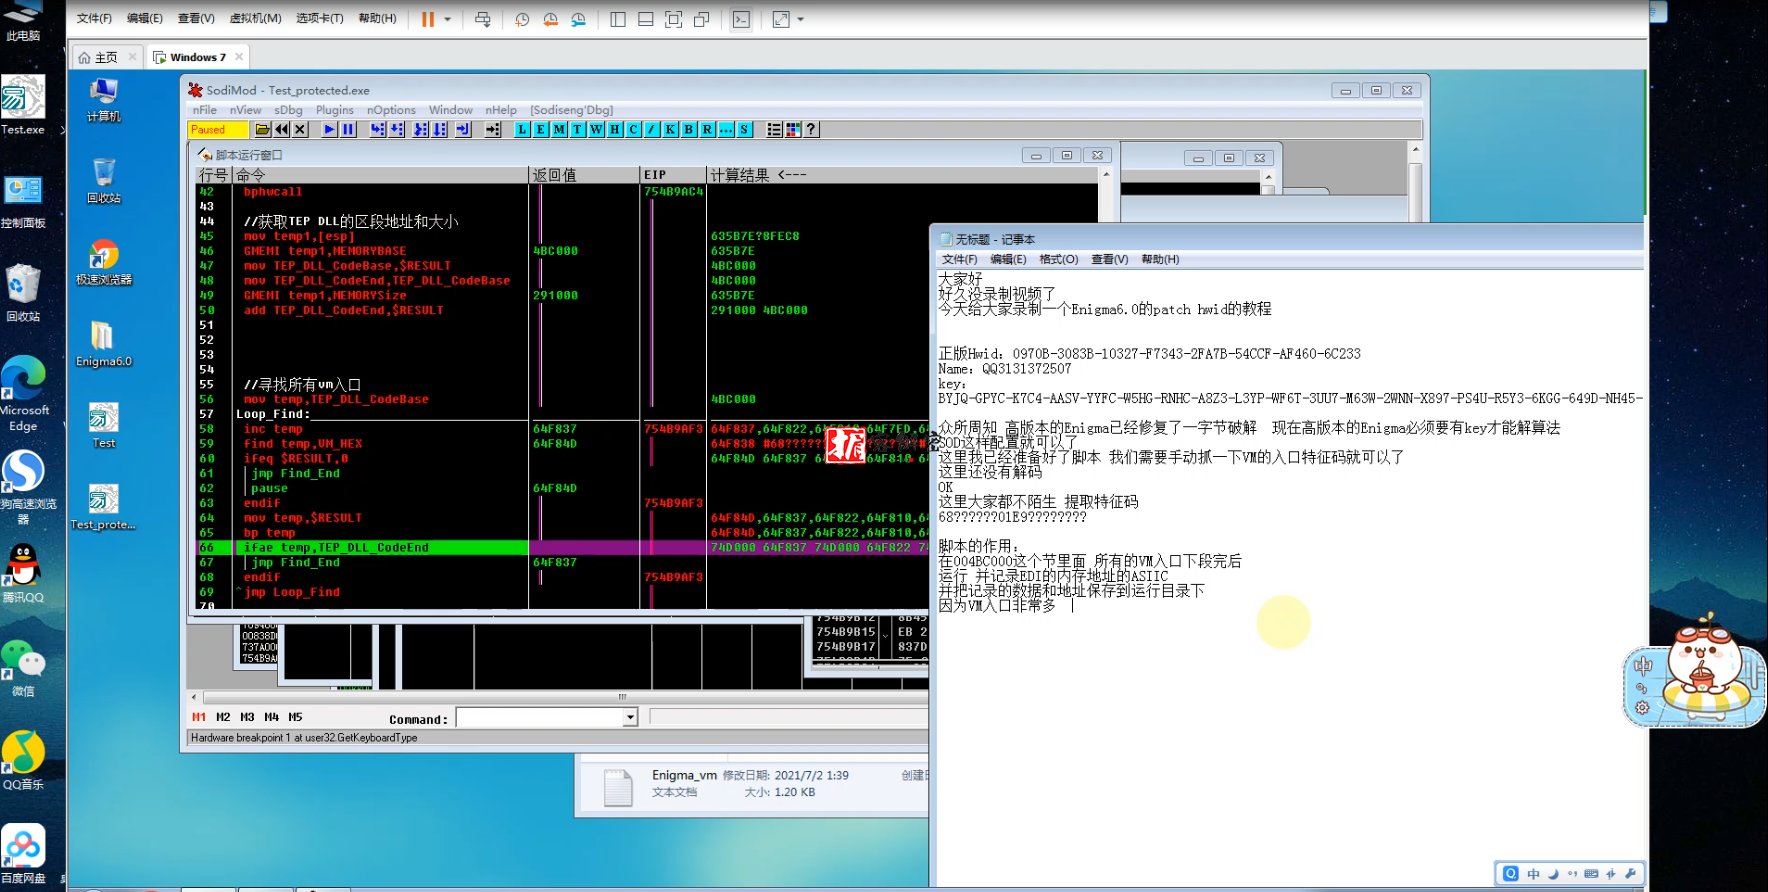1768x892 pixels.
Task: Click the Restart (rewind) icon in SodiMod
Action: click(282, 129)
